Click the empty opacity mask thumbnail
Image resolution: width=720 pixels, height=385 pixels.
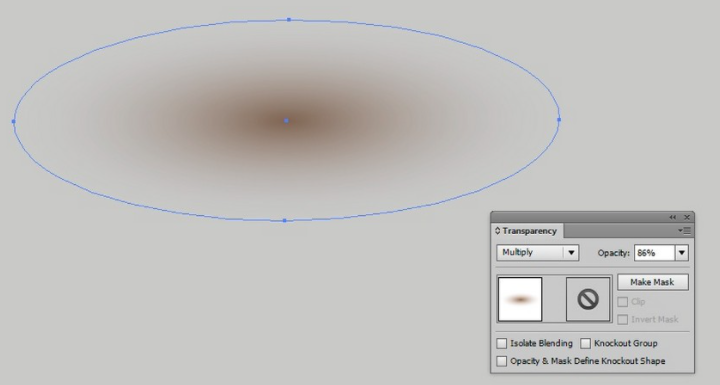(588, 299)
